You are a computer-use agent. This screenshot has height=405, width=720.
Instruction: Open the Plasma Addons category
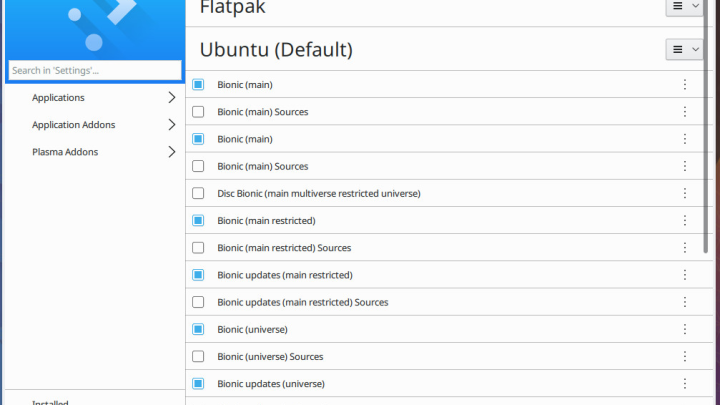click(95, 152)
